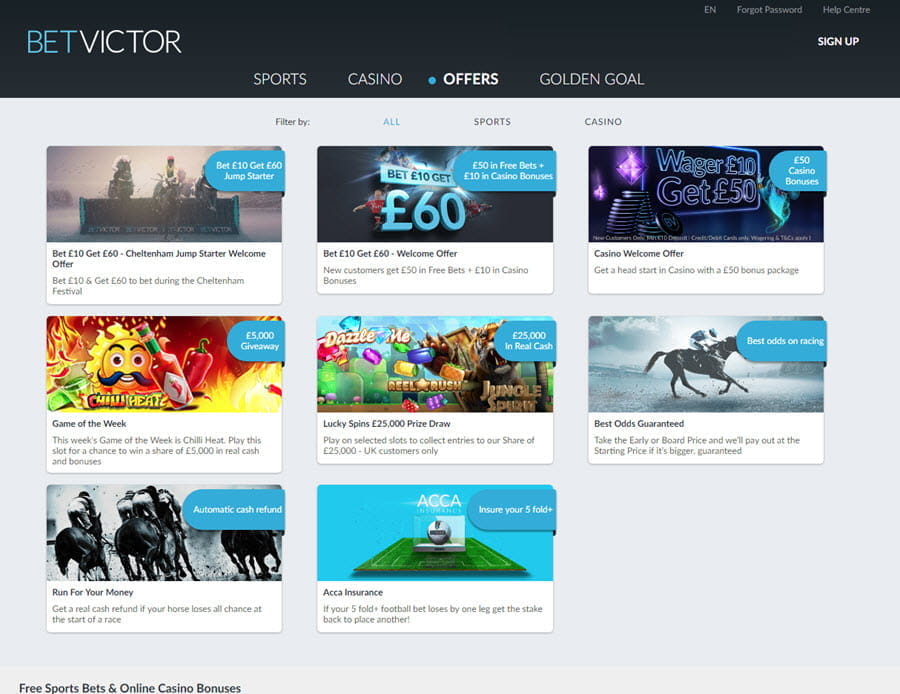
Task: Open the Help Centre link
Action: click(x=846, y=10)
